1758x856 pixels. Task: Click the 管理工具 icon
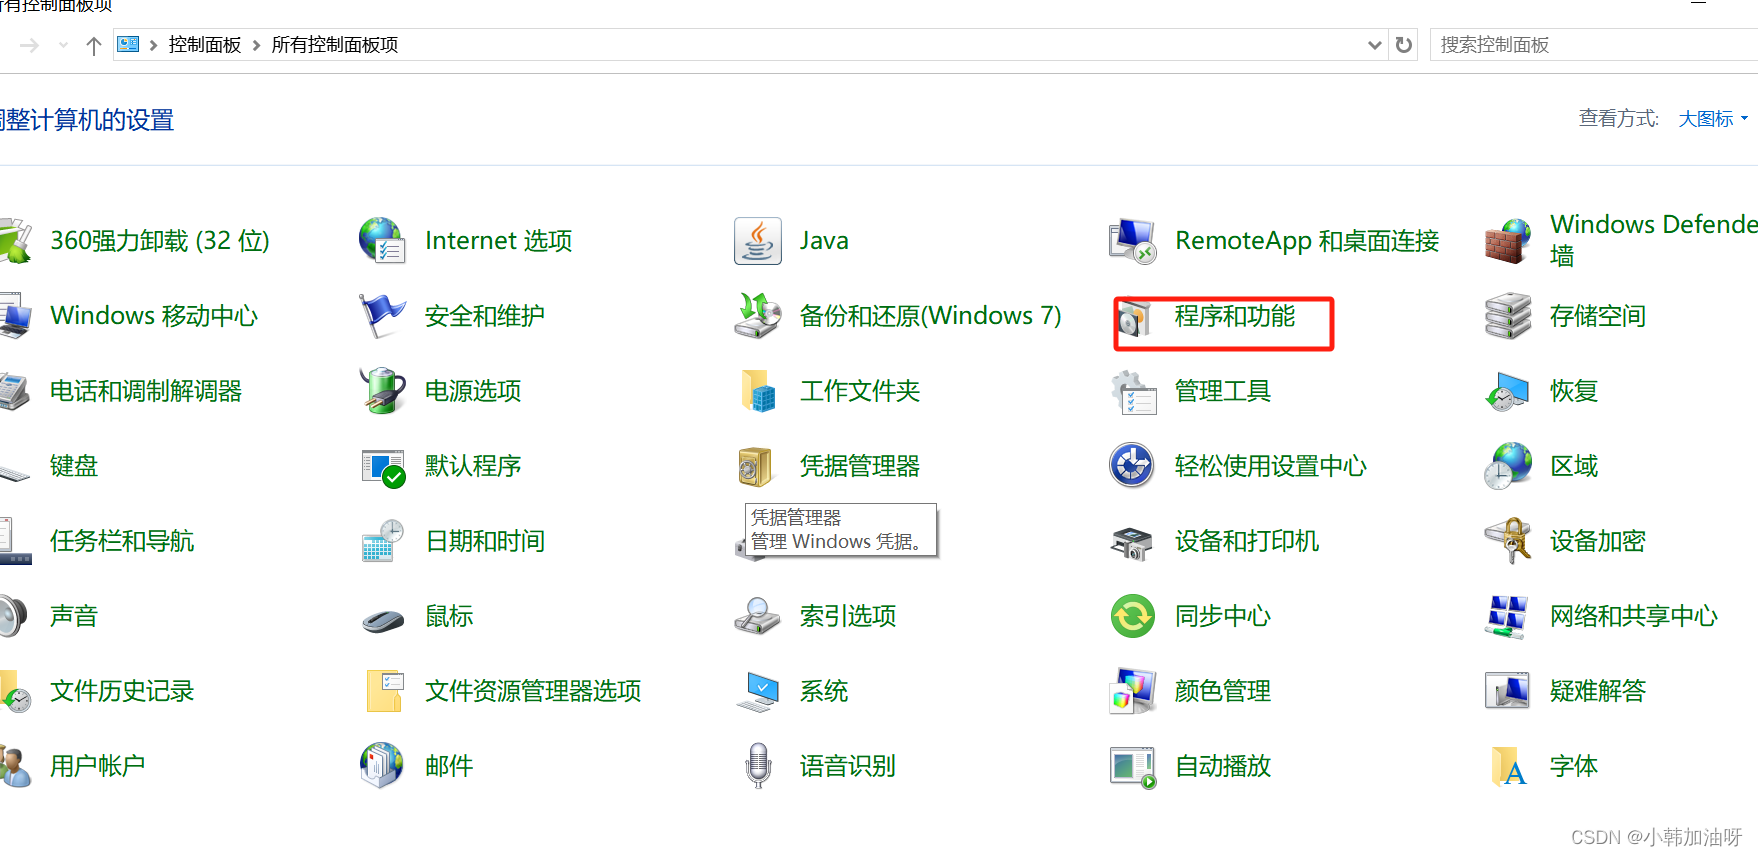coord(1132,391)
